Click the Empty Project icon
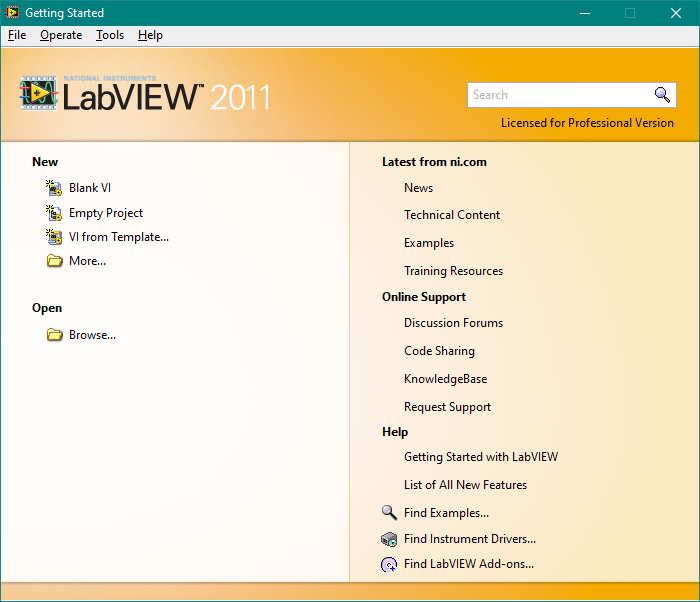 (54, 213)
